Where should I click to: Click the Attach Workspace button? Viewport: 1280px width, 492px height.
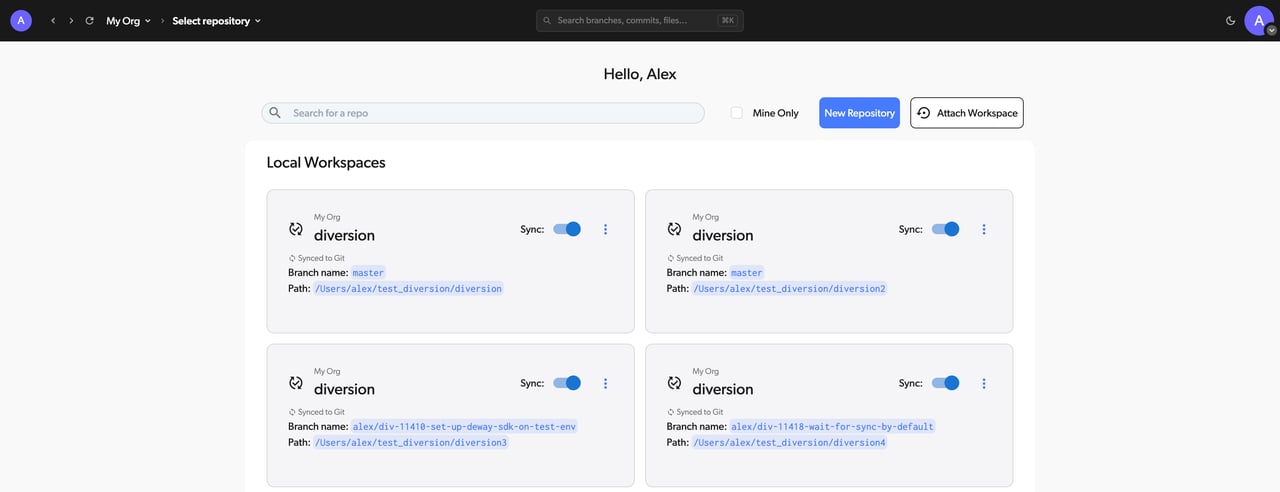point(967,113)
